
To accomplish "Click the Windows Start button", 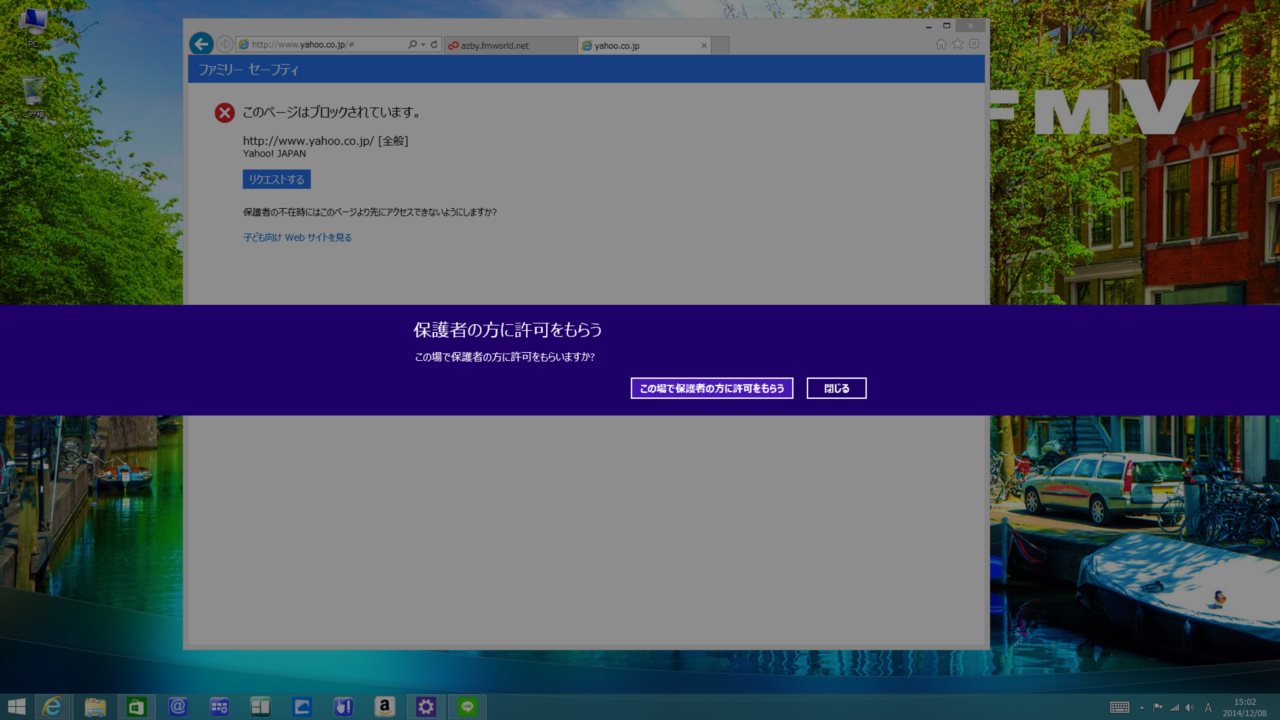I will click(x=16, y=707).
